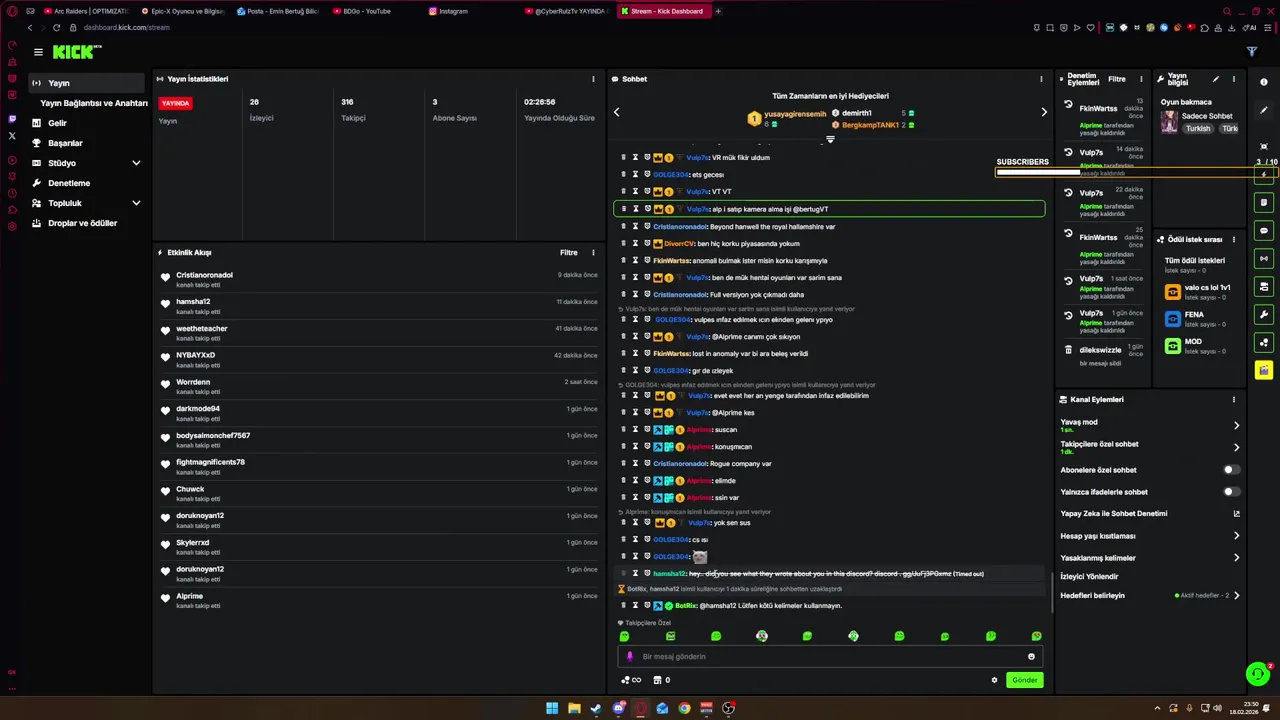Click İzleyici Yönlendir option
This screenshot has width=1280, height=720.
(1089, 577)
